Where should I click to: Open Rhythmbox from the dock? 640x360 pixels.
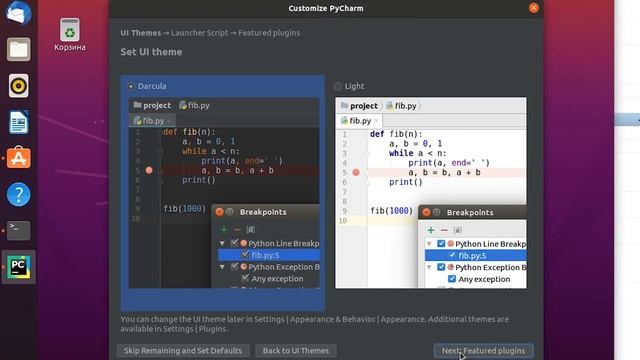click(x=18, y=86)
